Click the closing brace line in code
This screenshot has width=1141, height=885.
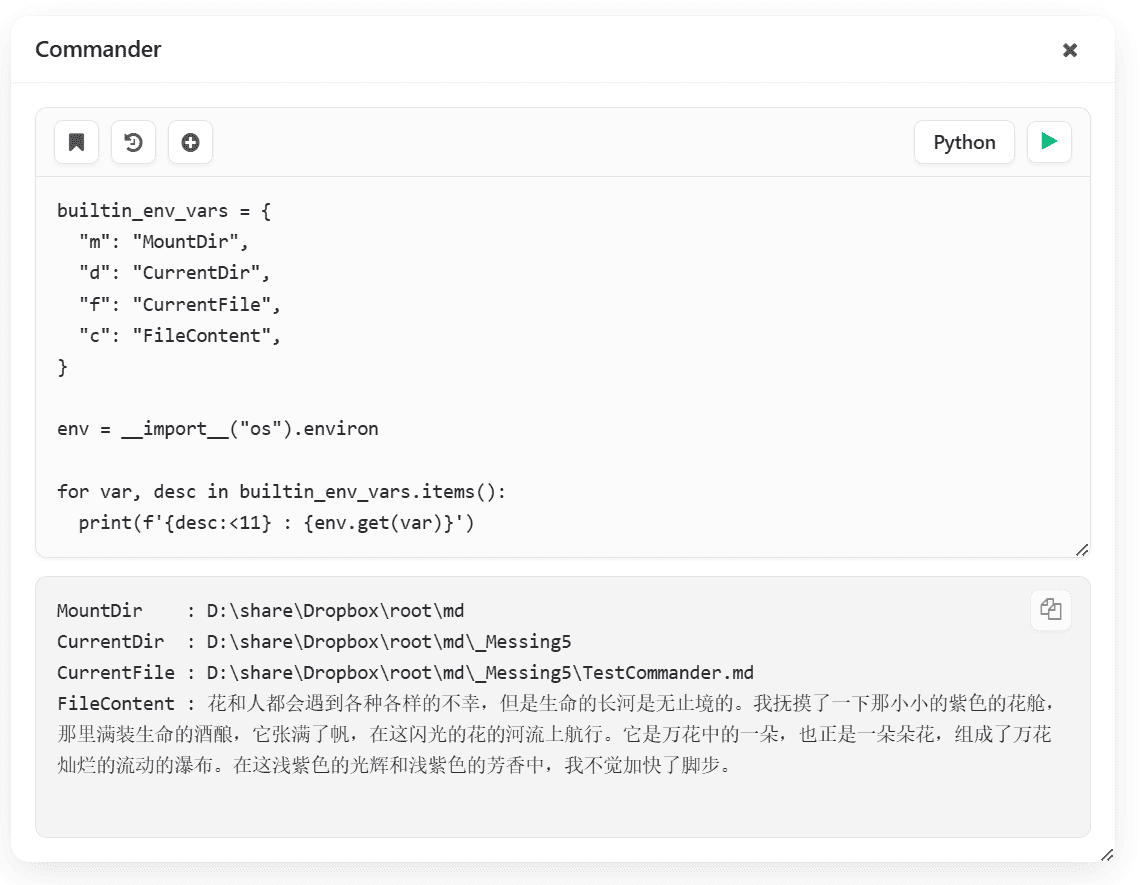click(x=63, y=367)
